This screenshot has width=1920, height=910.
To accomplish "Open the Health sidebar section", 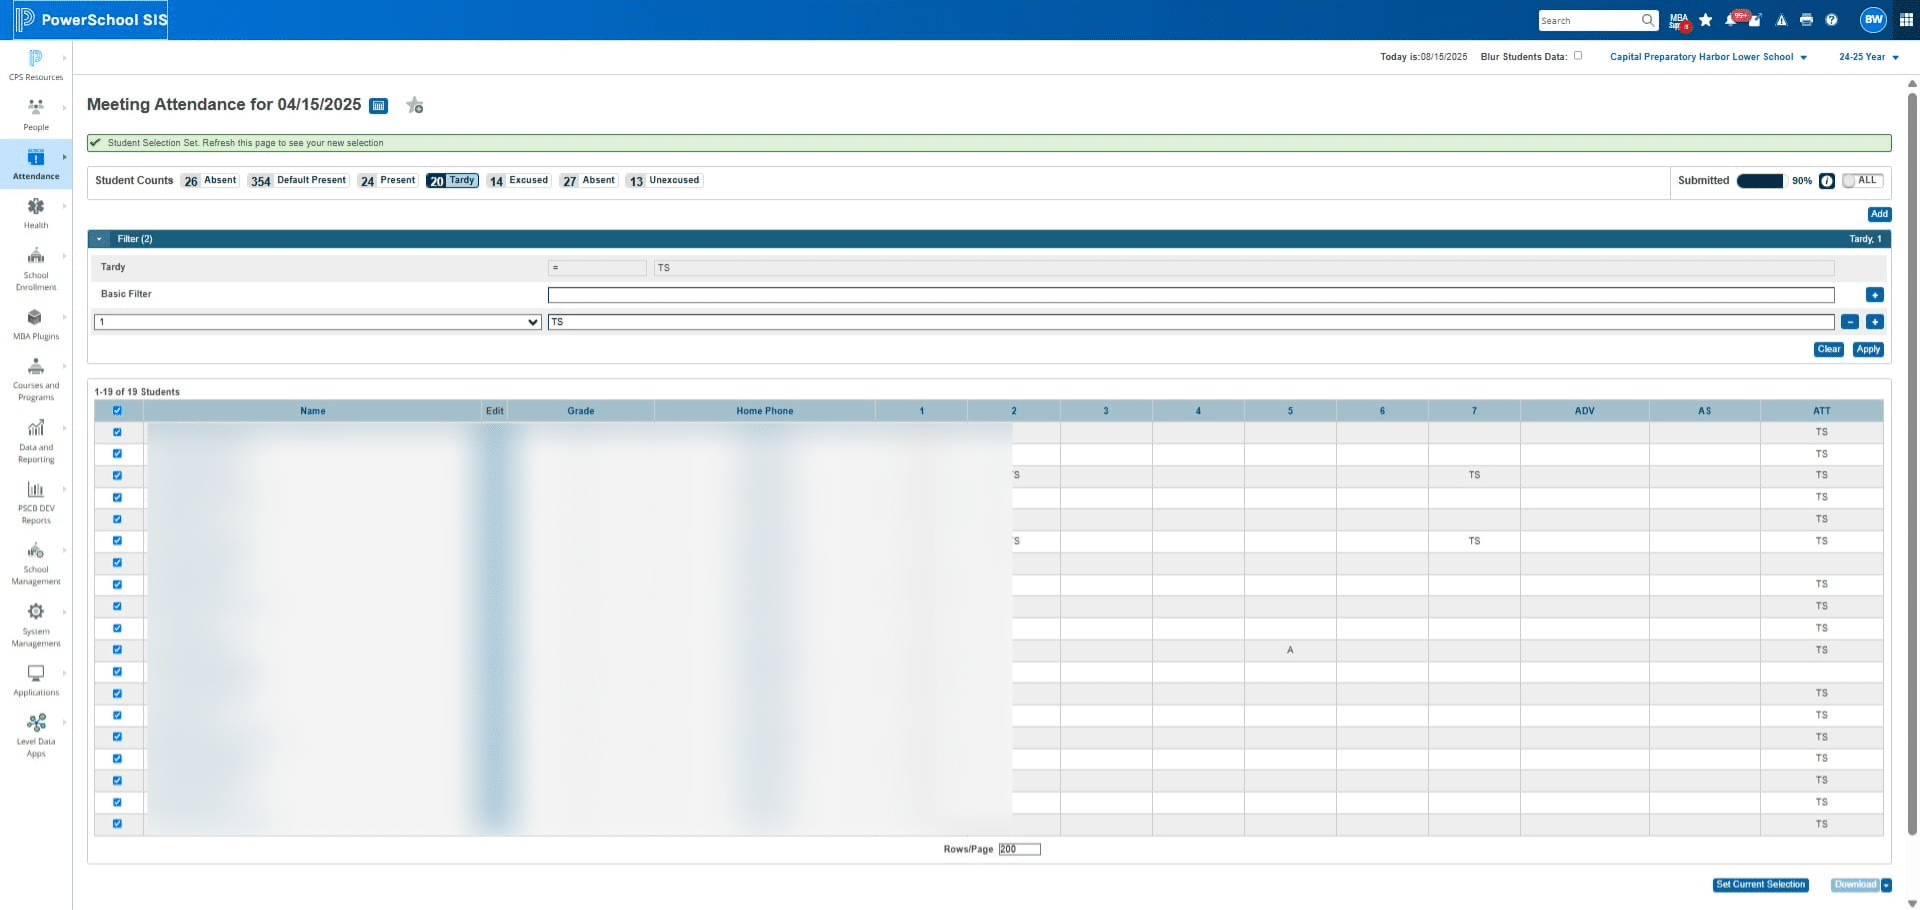I will click(36, 213).
